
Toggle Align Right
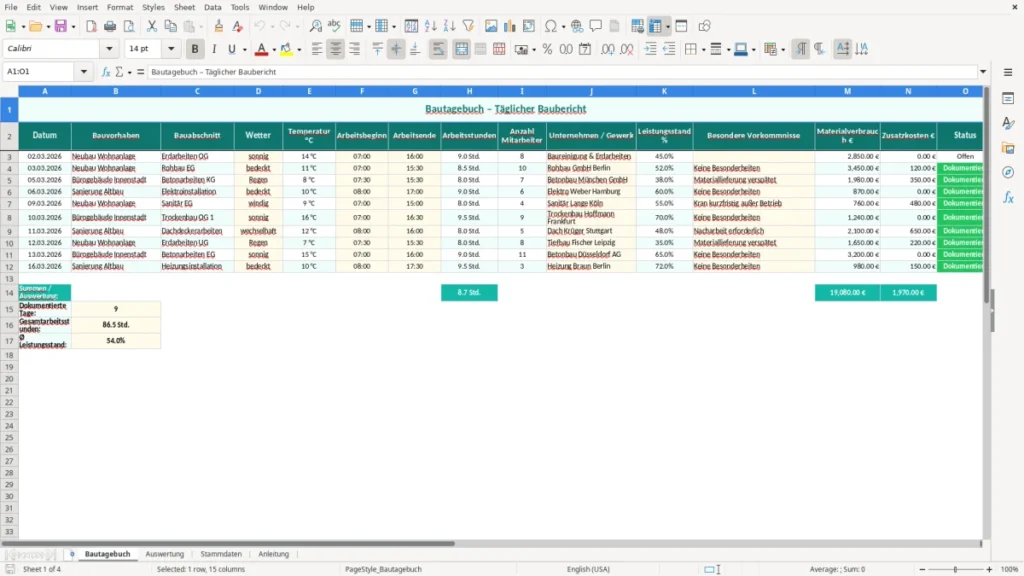click(x=355, y=49)
